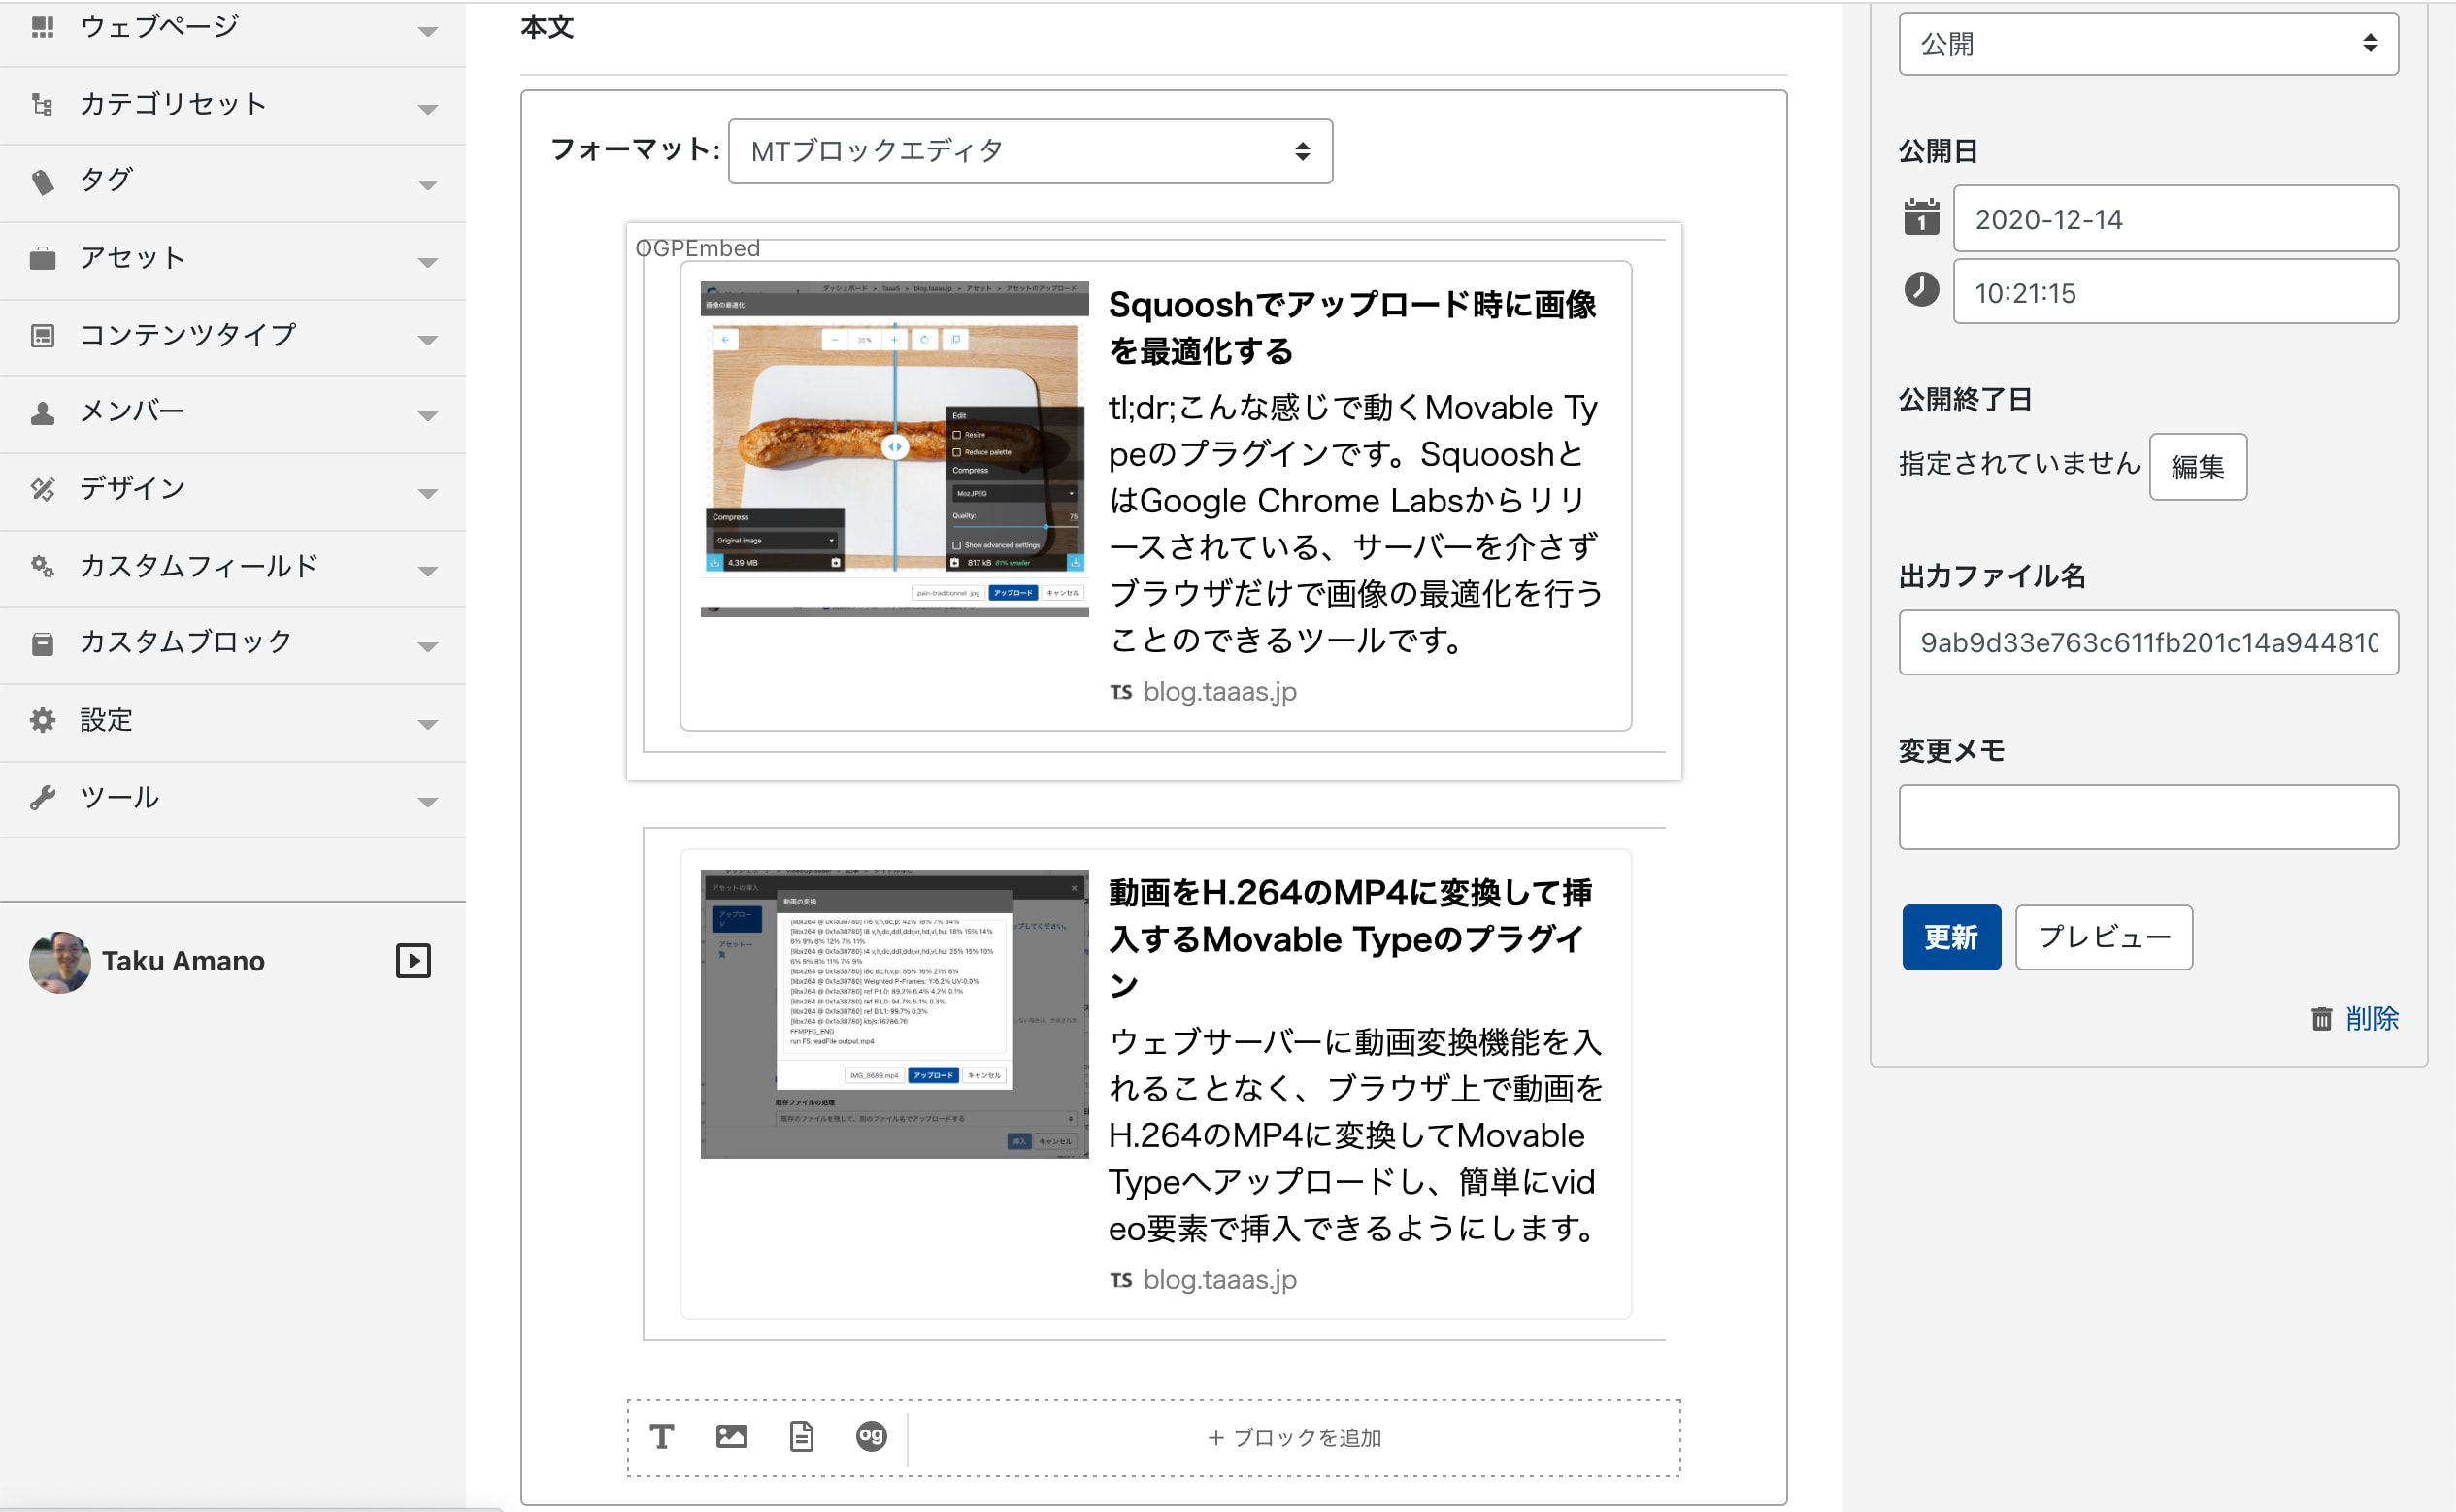Expand the アセット sidebar section arrow
Viewport: 2456px width, 1512px height.
[x=428, y=261]
